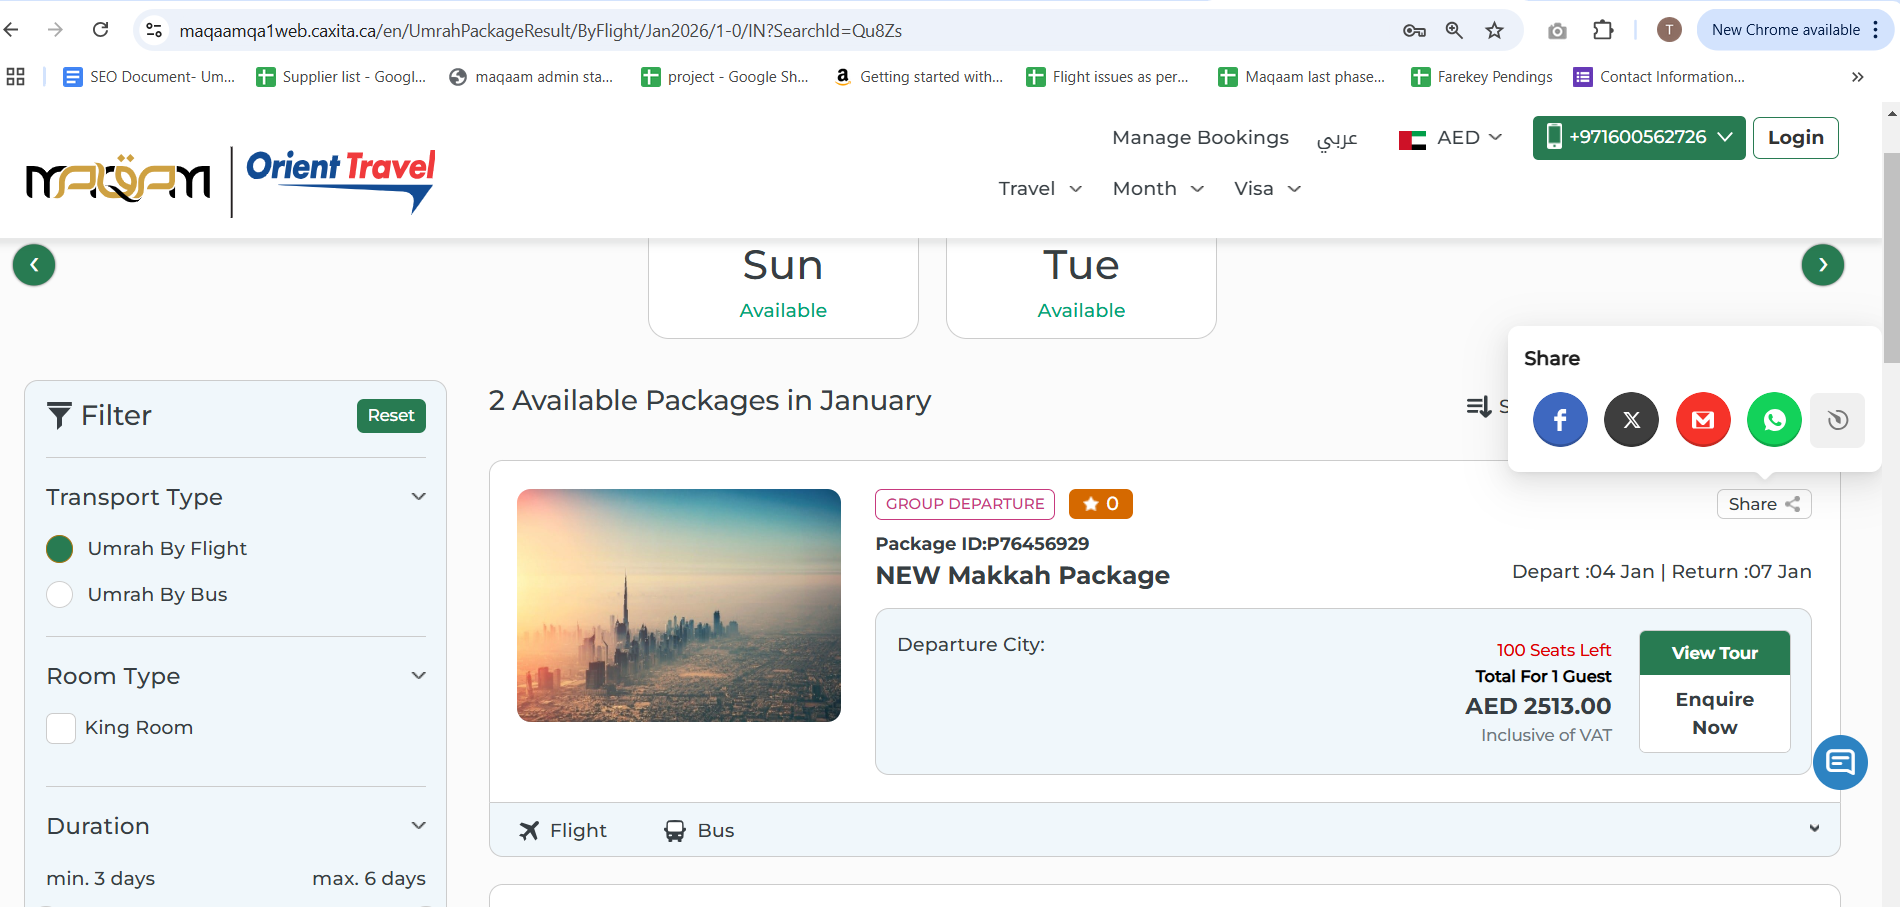
Task: Select Umrah By Flight radio option
Action: pos(60,549)
